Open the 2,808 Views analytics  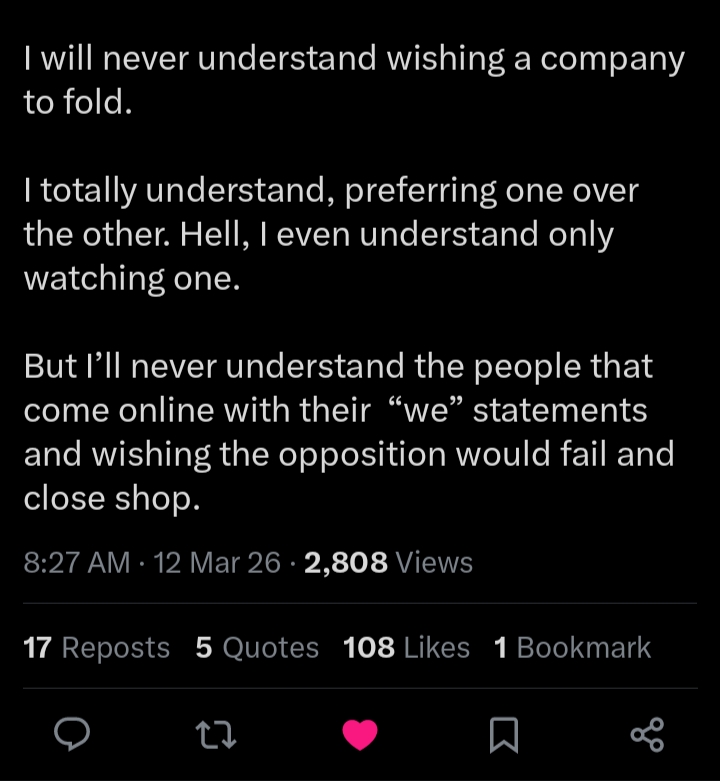click(x=388, y=563)
